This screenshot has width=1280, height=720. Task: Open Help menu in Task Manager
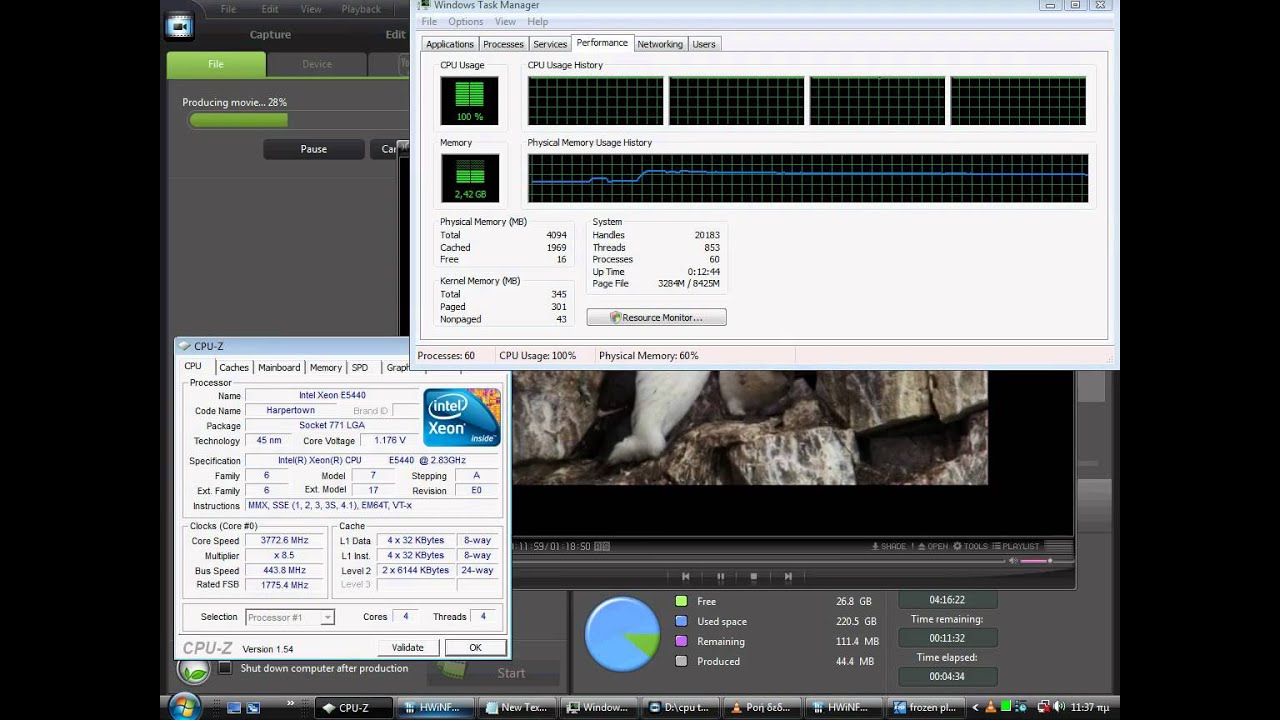tap(538, 21)
